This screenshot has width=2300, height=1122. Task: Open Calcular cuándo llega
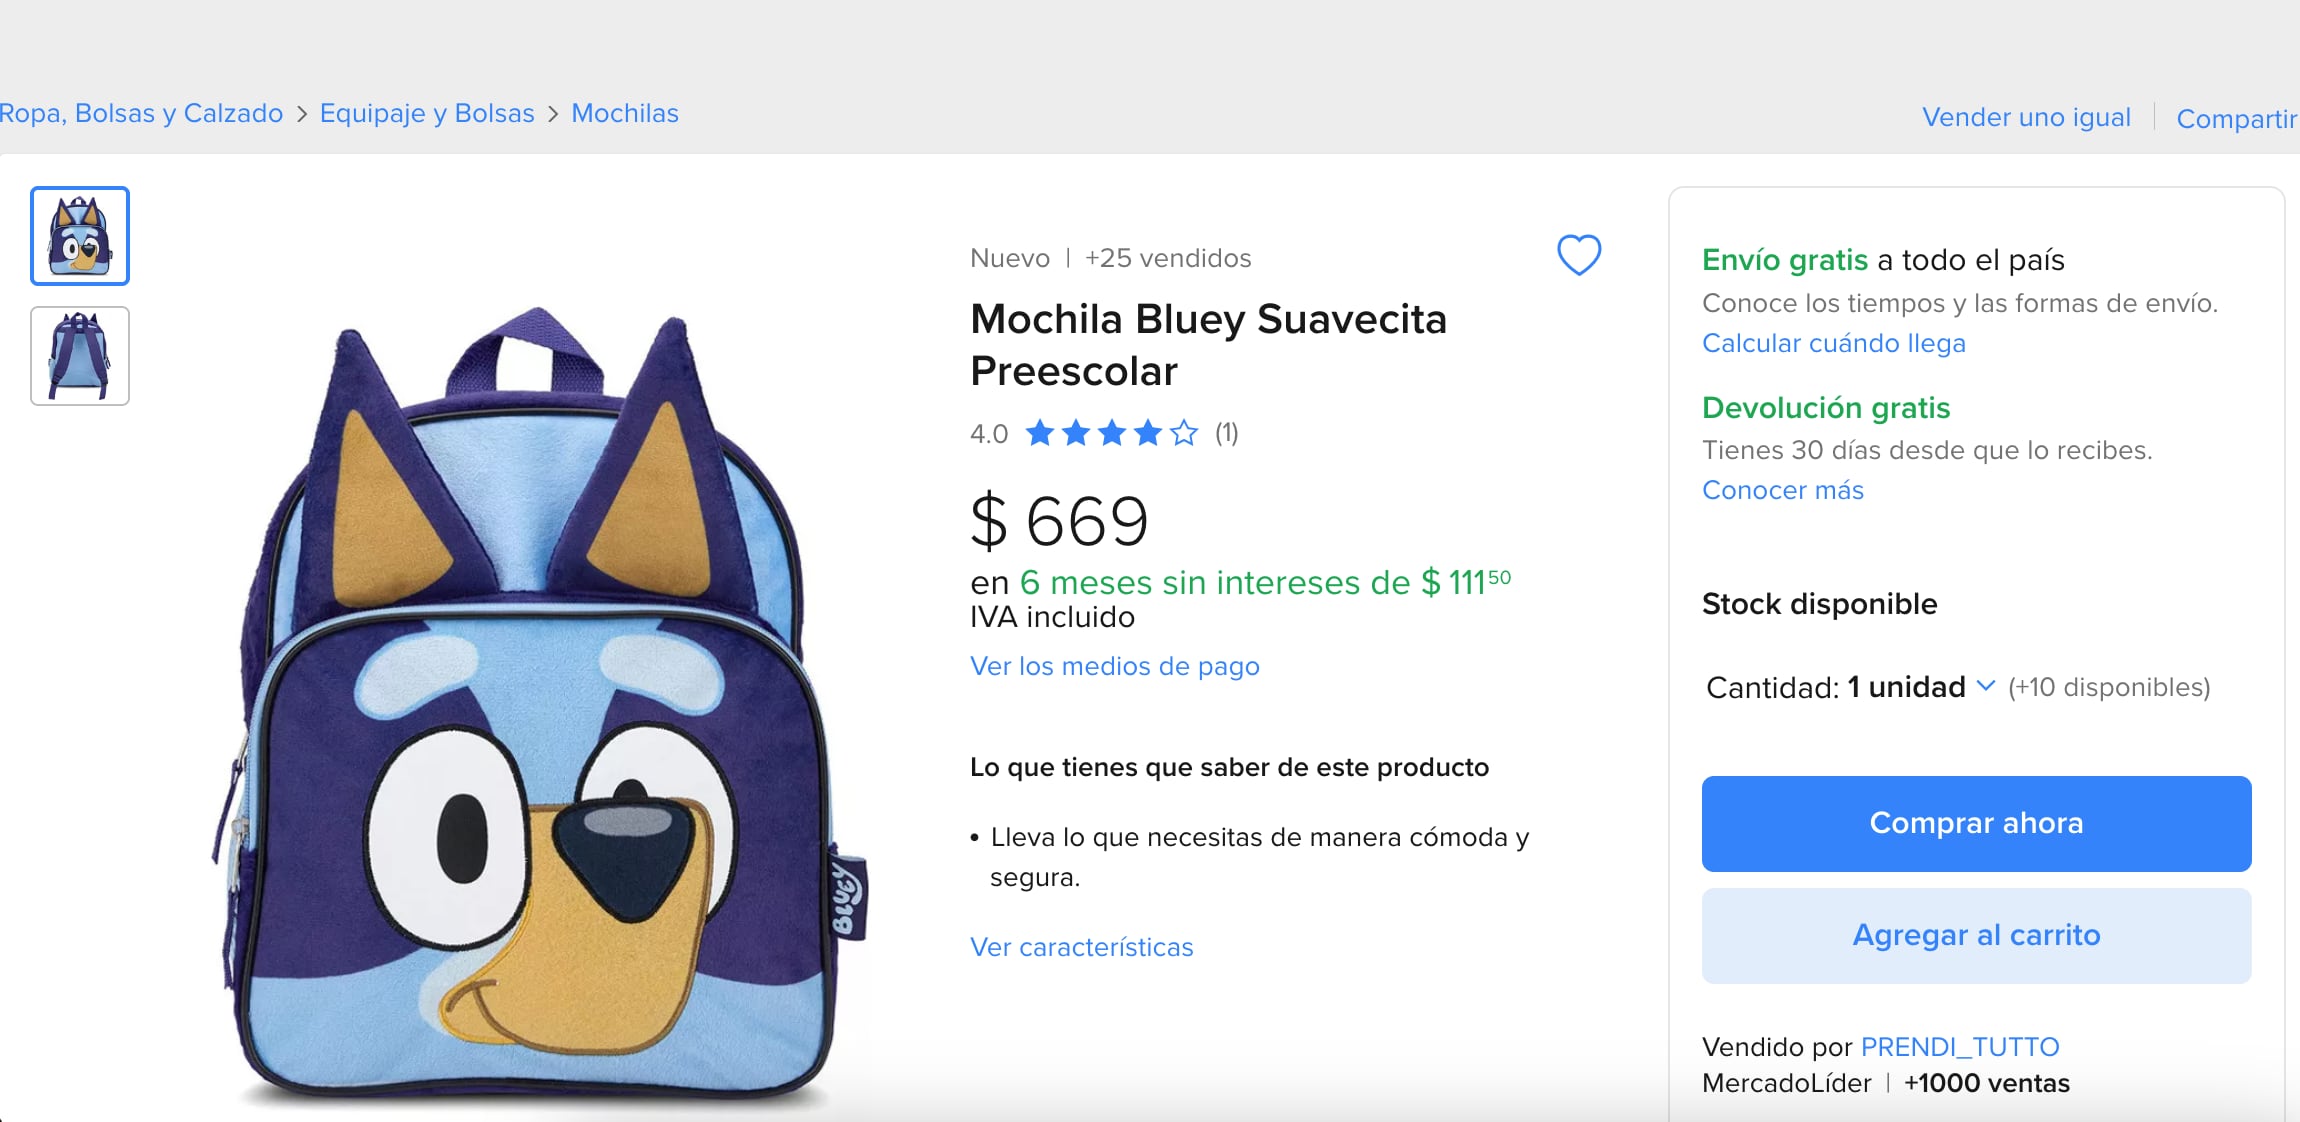1834,342
